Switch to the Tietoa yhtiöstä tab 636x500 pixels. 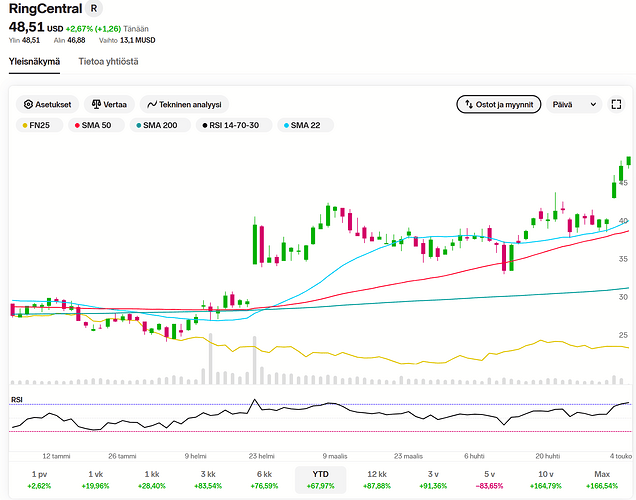click(x=108, y=62)
